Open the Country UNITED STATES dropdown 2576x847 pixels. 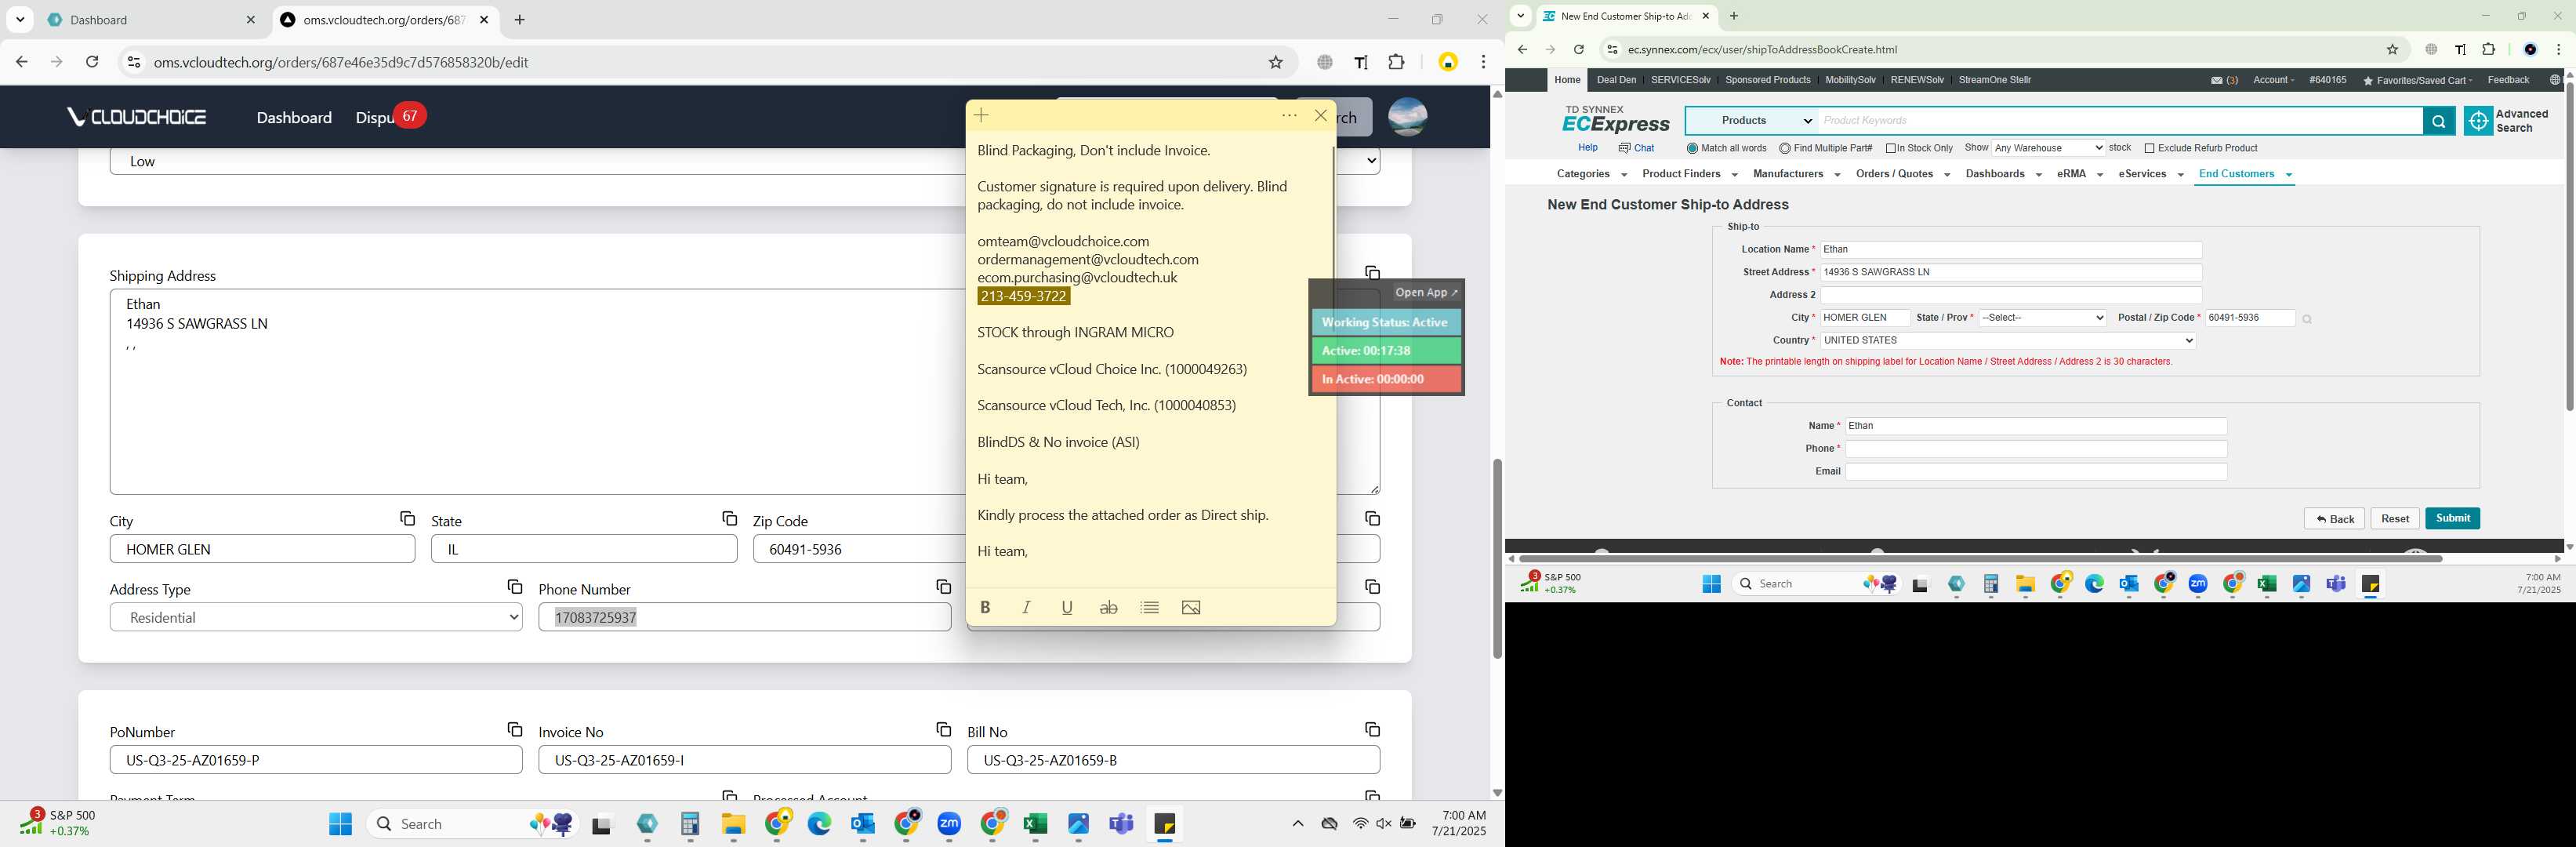click(x=2008, y=340)
